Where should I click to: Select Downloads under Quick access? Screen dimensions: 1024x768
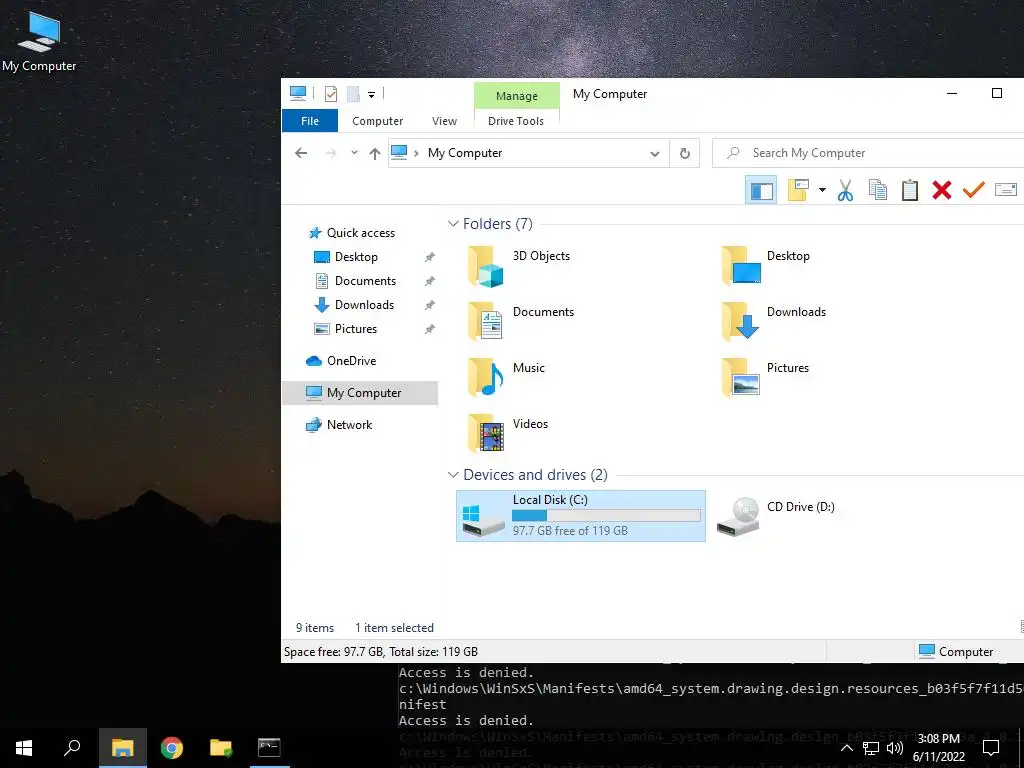pyautogui.click(x=364, y=305)
